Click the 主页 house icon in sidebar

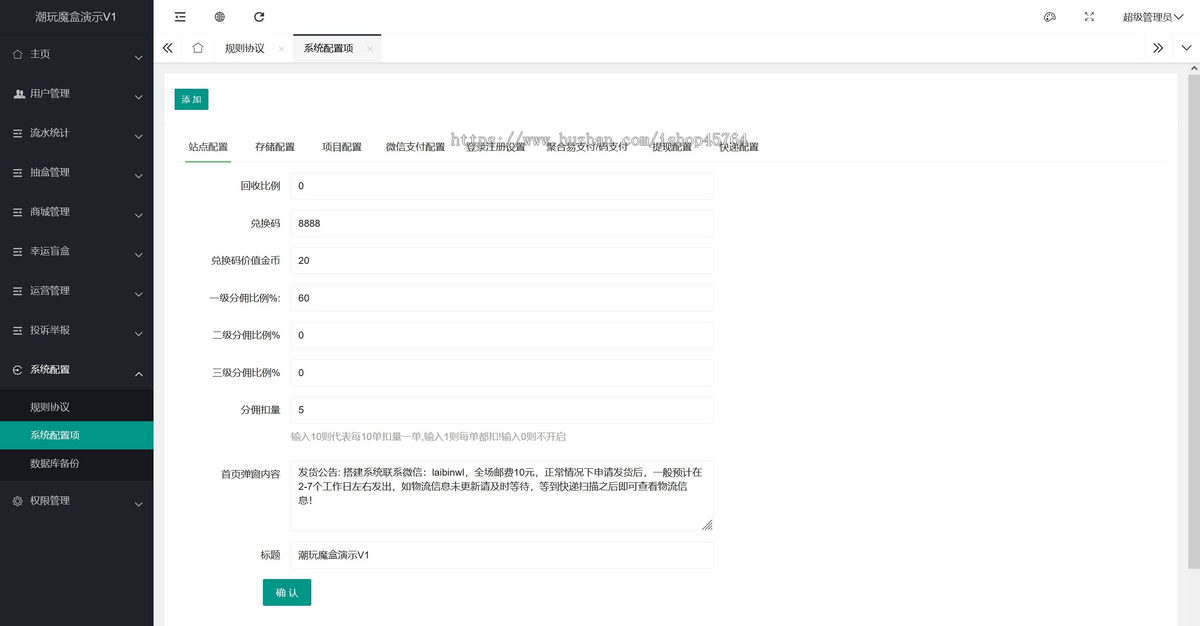coord(18,55)
